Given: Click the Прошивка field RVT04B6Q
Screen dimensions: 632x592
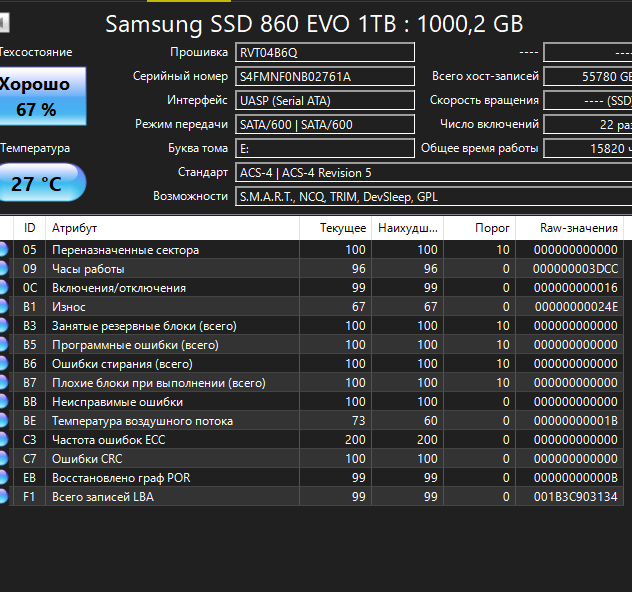Looking at the screenshot, I should coord(325,52).
